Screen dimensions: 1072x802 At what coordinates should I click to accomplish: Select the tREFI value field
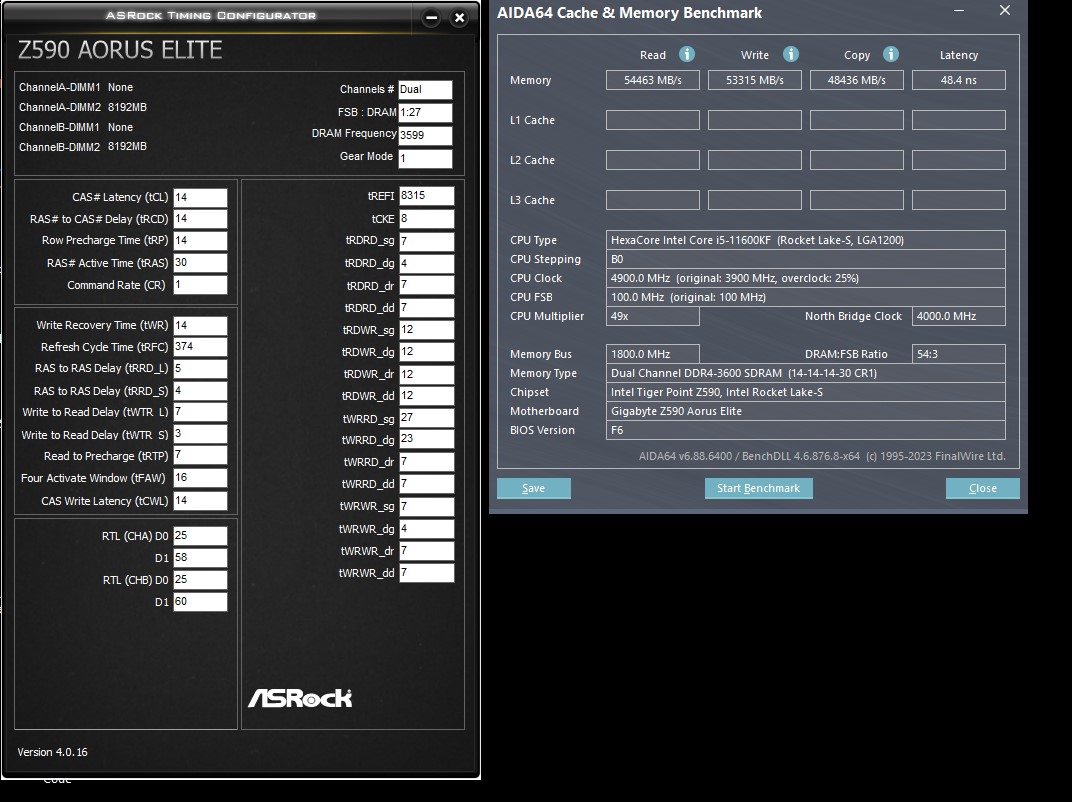click(427, 196)
